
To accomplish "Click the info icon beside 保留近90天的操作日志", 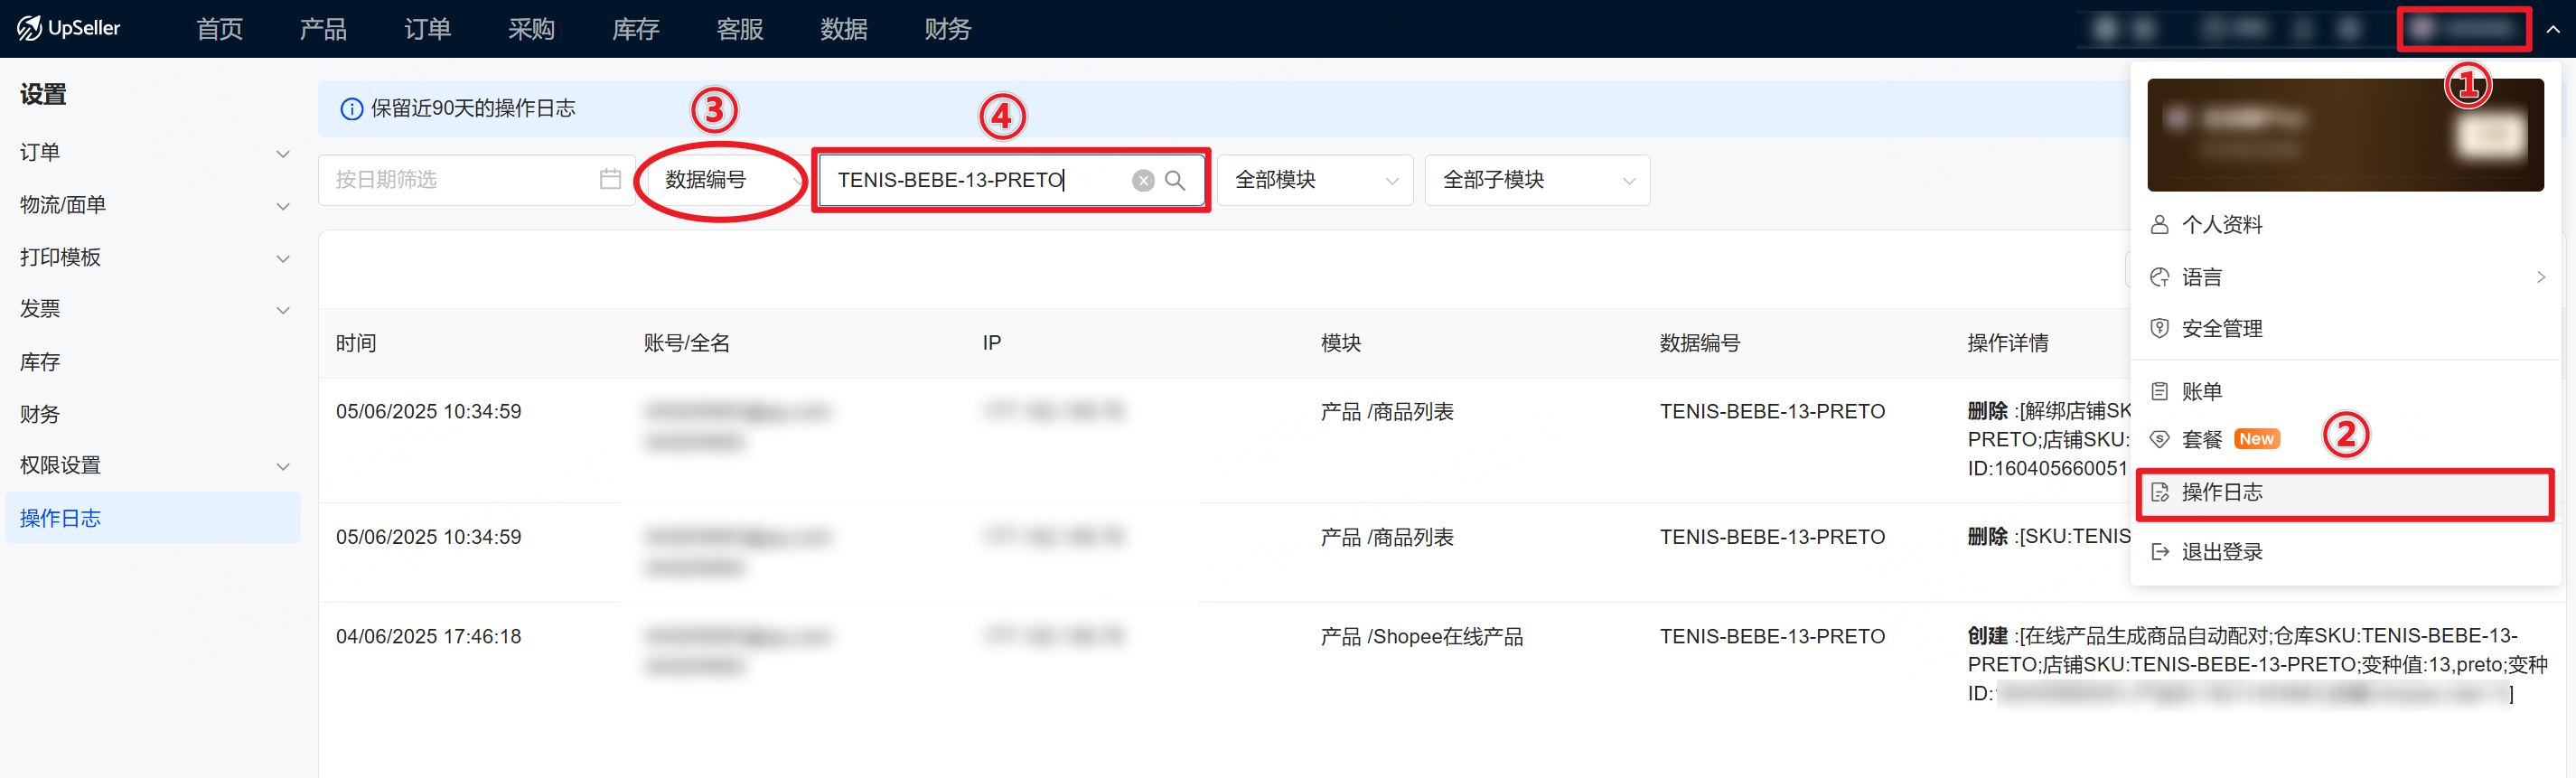I will 351,109.
